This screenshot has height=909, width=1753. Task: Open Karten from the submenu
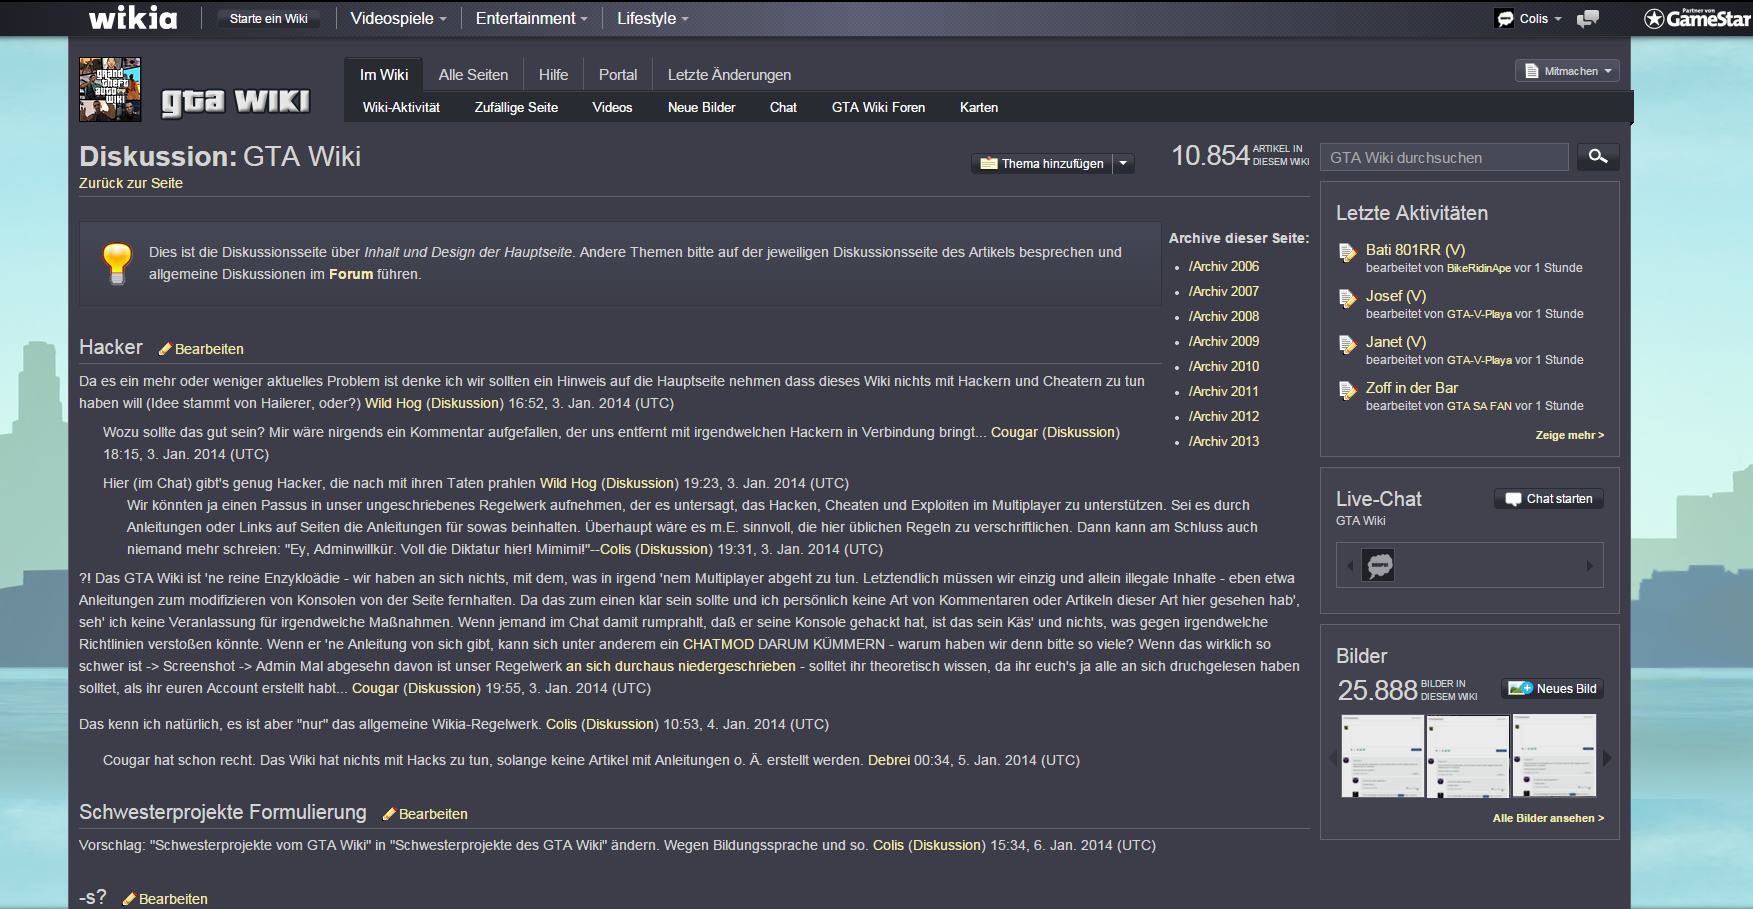(x=979, y=107)
